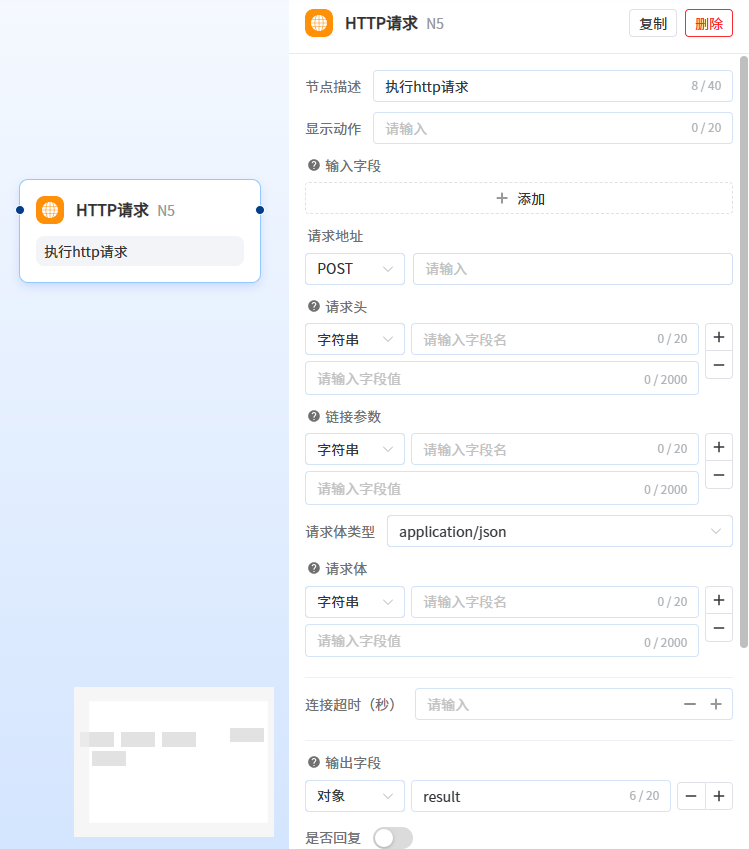Click the HTTP globe icon in panel header
749x849 pixels.
coord(319,23)
